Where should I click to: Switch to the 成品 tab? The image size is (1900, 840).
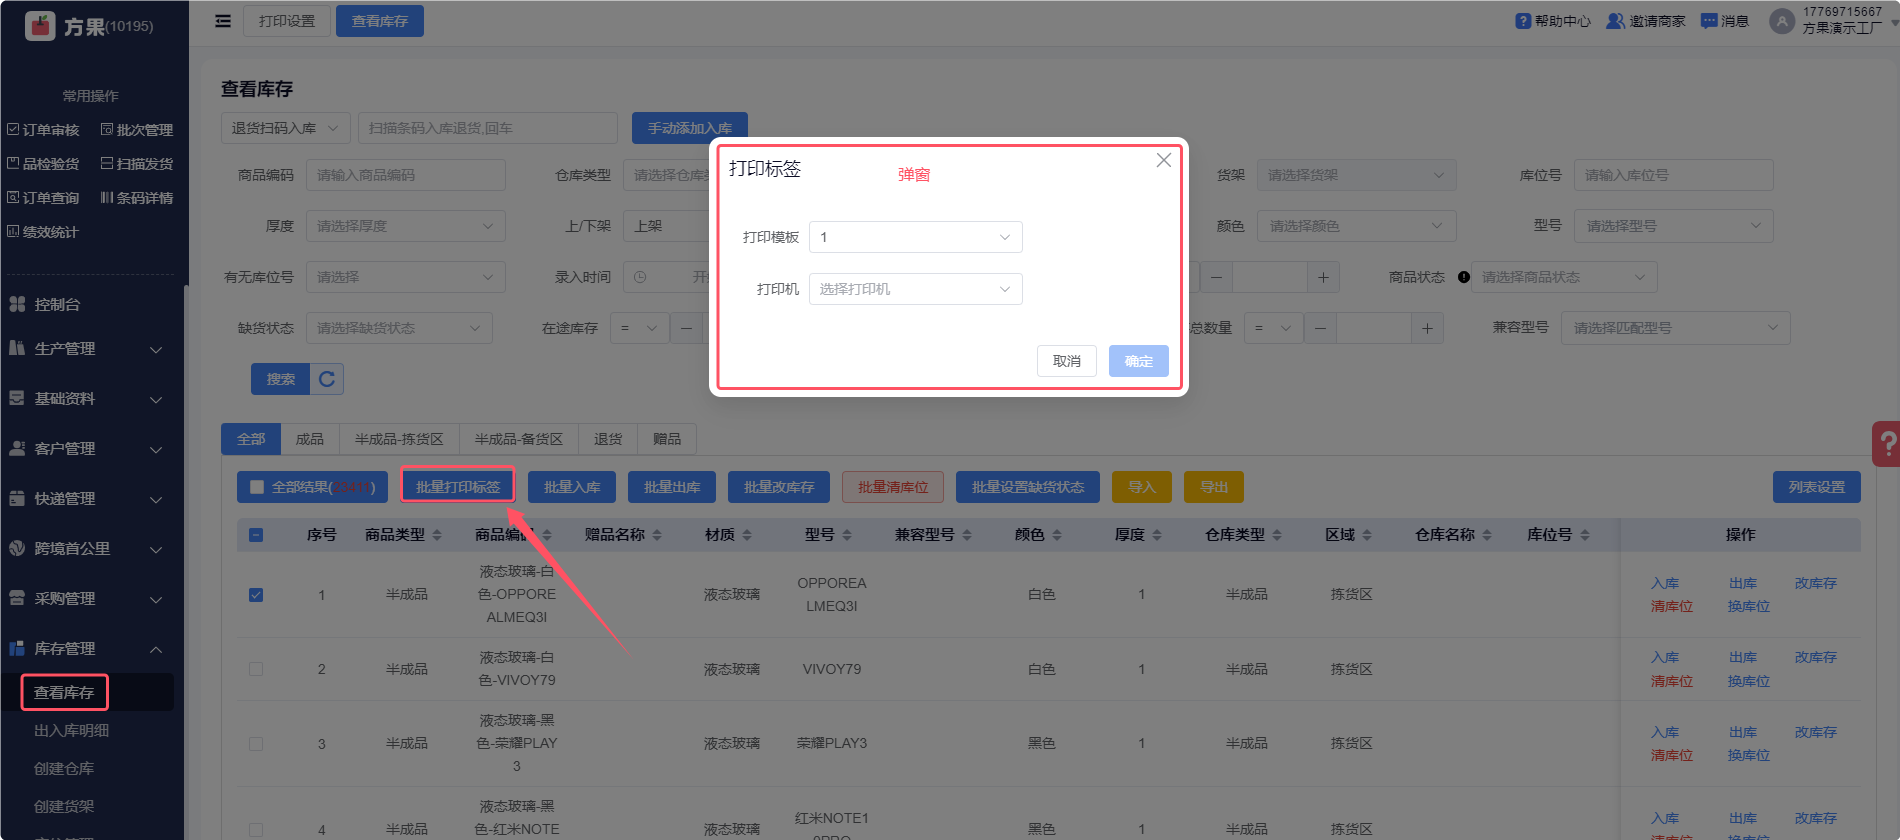point(310,439)
